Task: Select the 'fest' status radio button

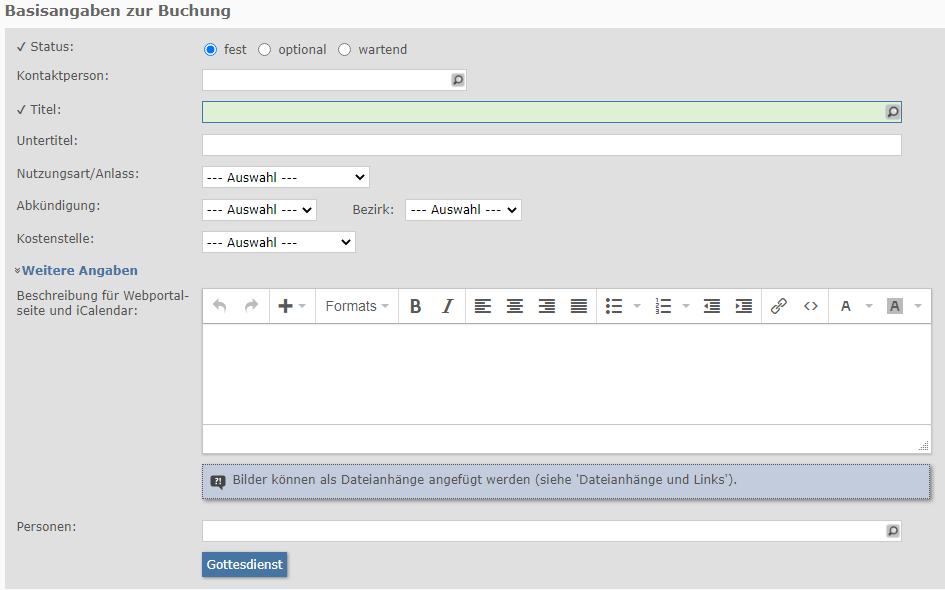Action: point(210,49)
